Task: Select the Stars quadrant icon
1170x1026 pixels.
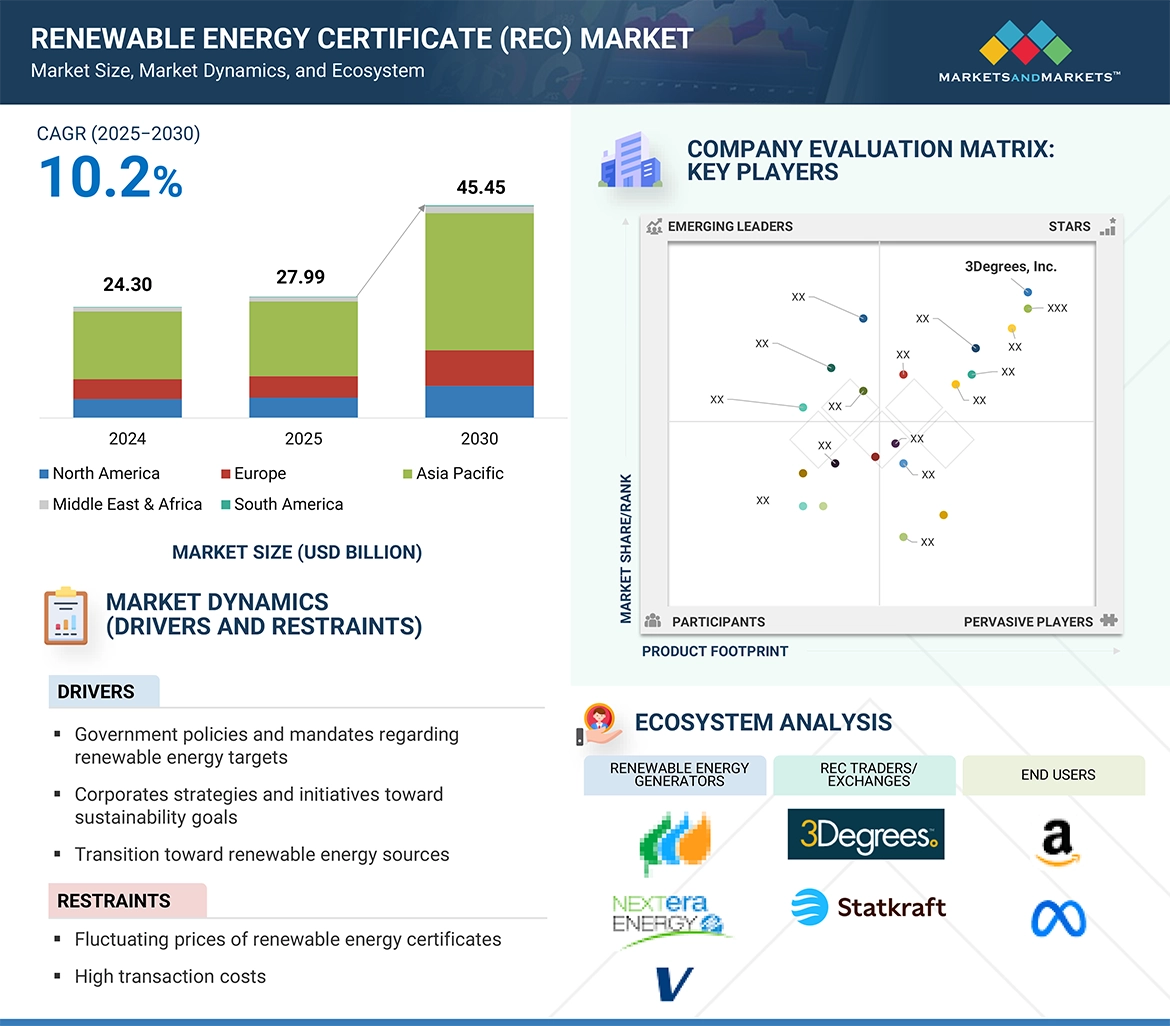Action: [x=1107, y=226]
